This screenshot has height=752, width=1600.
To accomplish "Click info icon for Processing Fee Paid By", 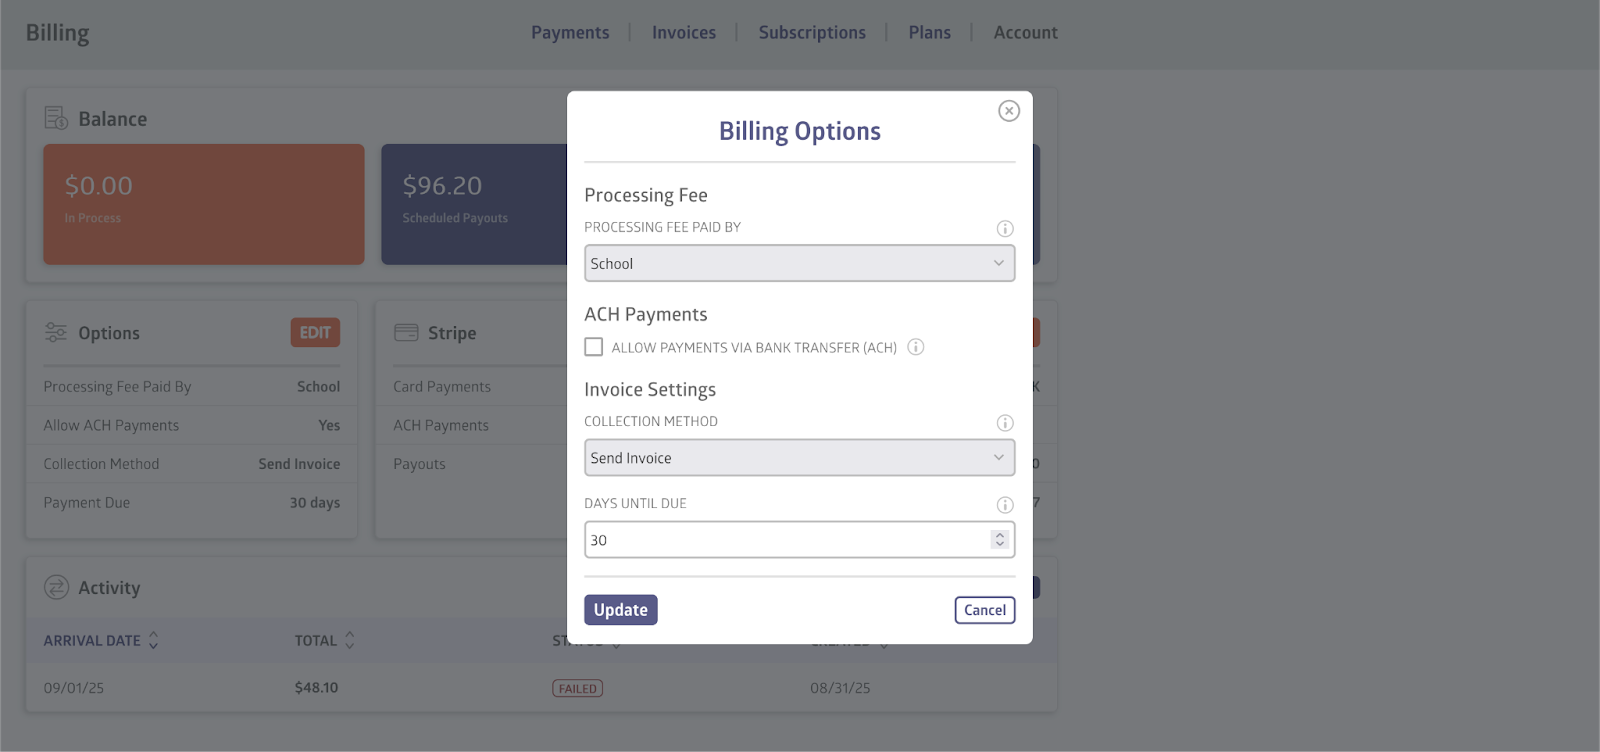I will (x=1005, y=229).
